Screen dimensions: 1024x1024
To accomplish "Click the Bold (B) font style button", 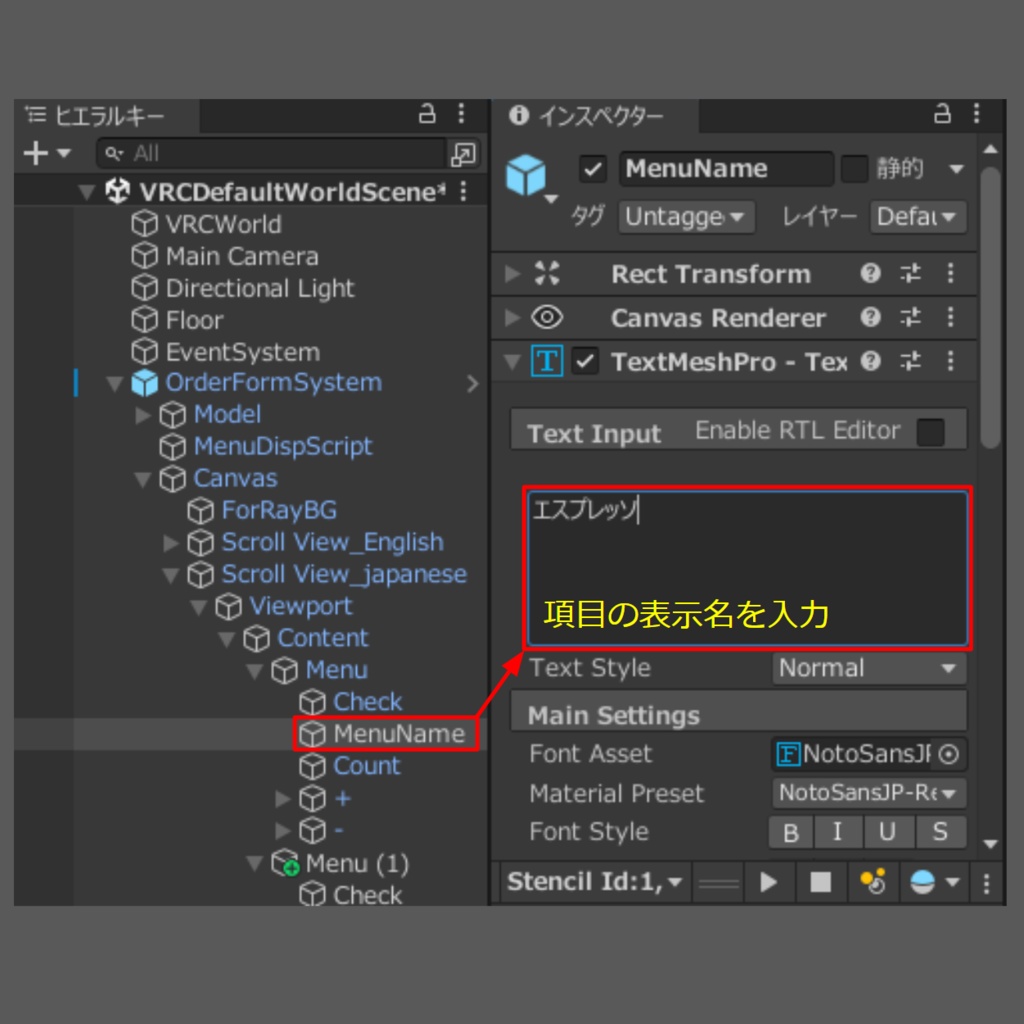I will [x=791, y=831].
